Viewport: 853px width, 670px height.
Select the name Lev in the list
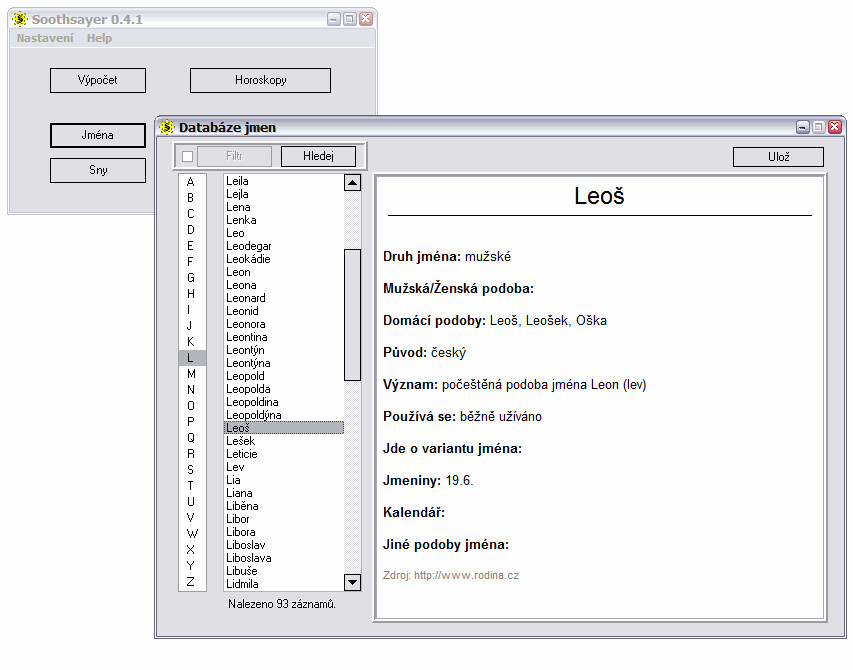tap(284, 467)
